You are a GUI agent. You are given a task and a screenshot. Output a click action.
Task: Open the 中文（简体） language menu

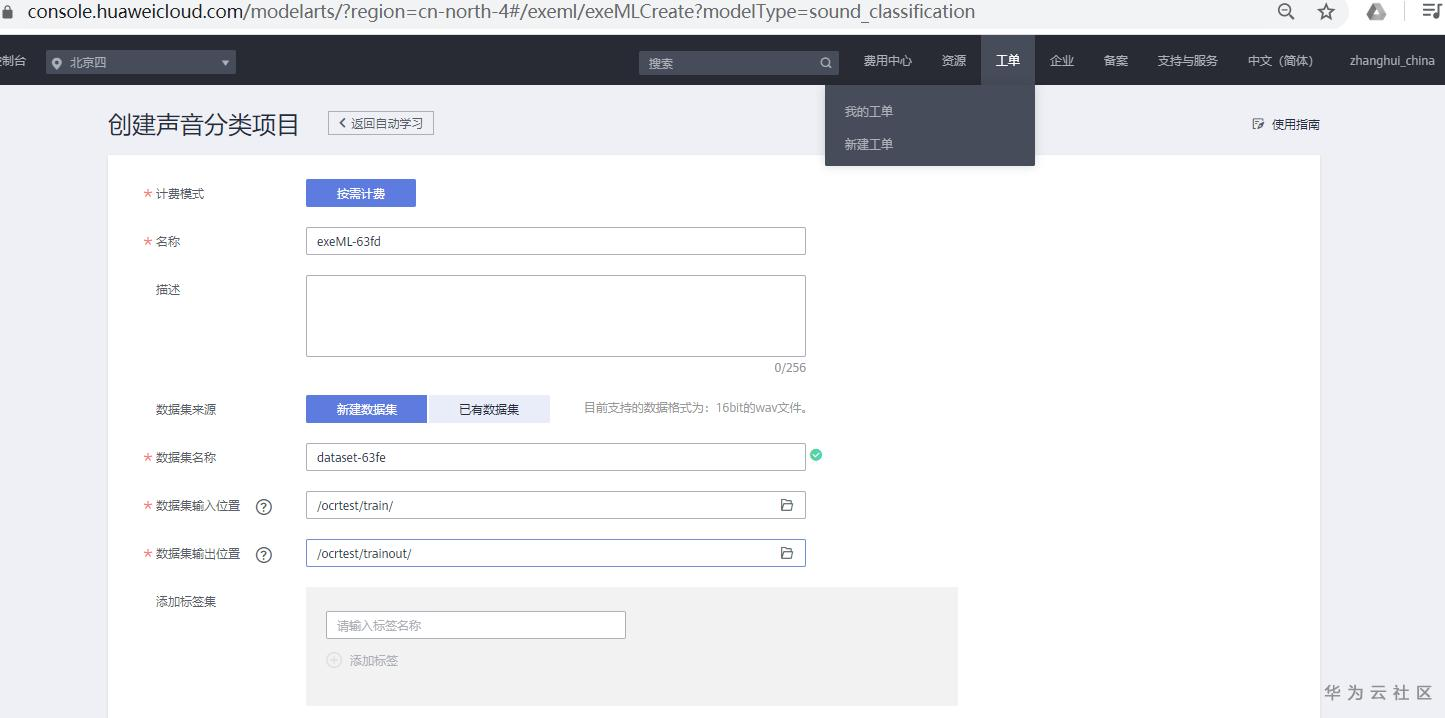pyautogui.click(x=1280, y=61)
